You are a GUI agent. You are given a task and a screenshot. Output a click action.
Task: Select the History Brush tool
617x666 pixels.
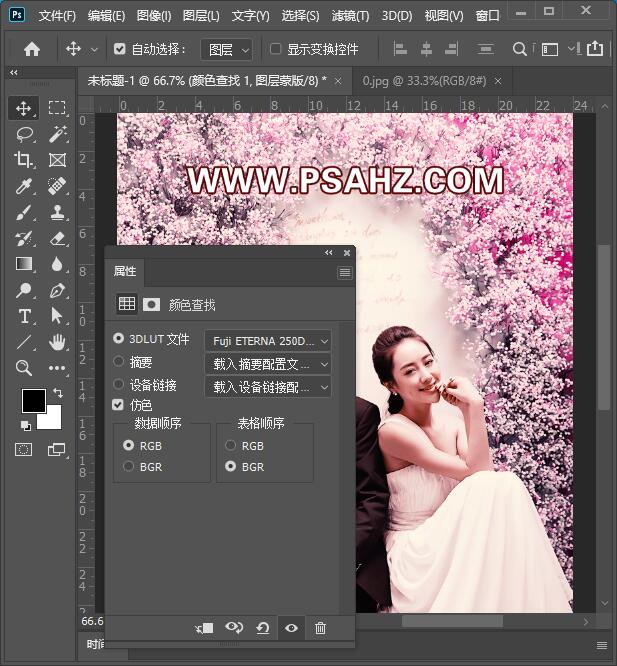pos(23,238)
